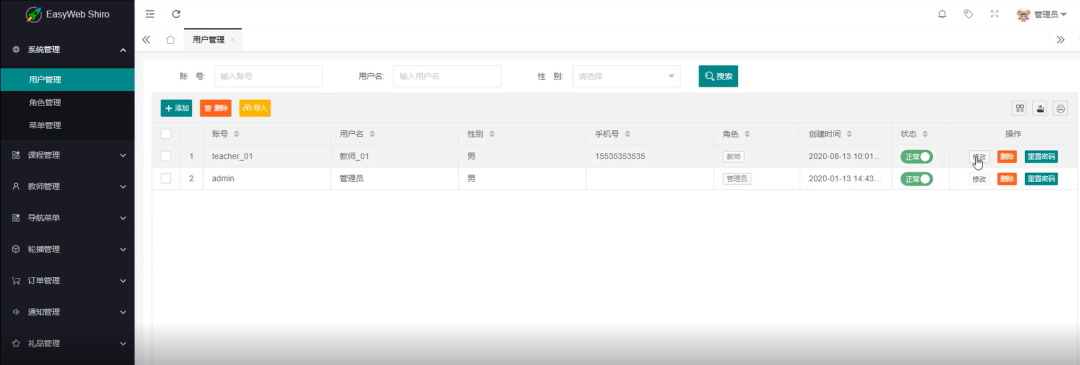Expand the 课程管理 menu group
This screenshot has width=1080, height=365.
(67, 156)
